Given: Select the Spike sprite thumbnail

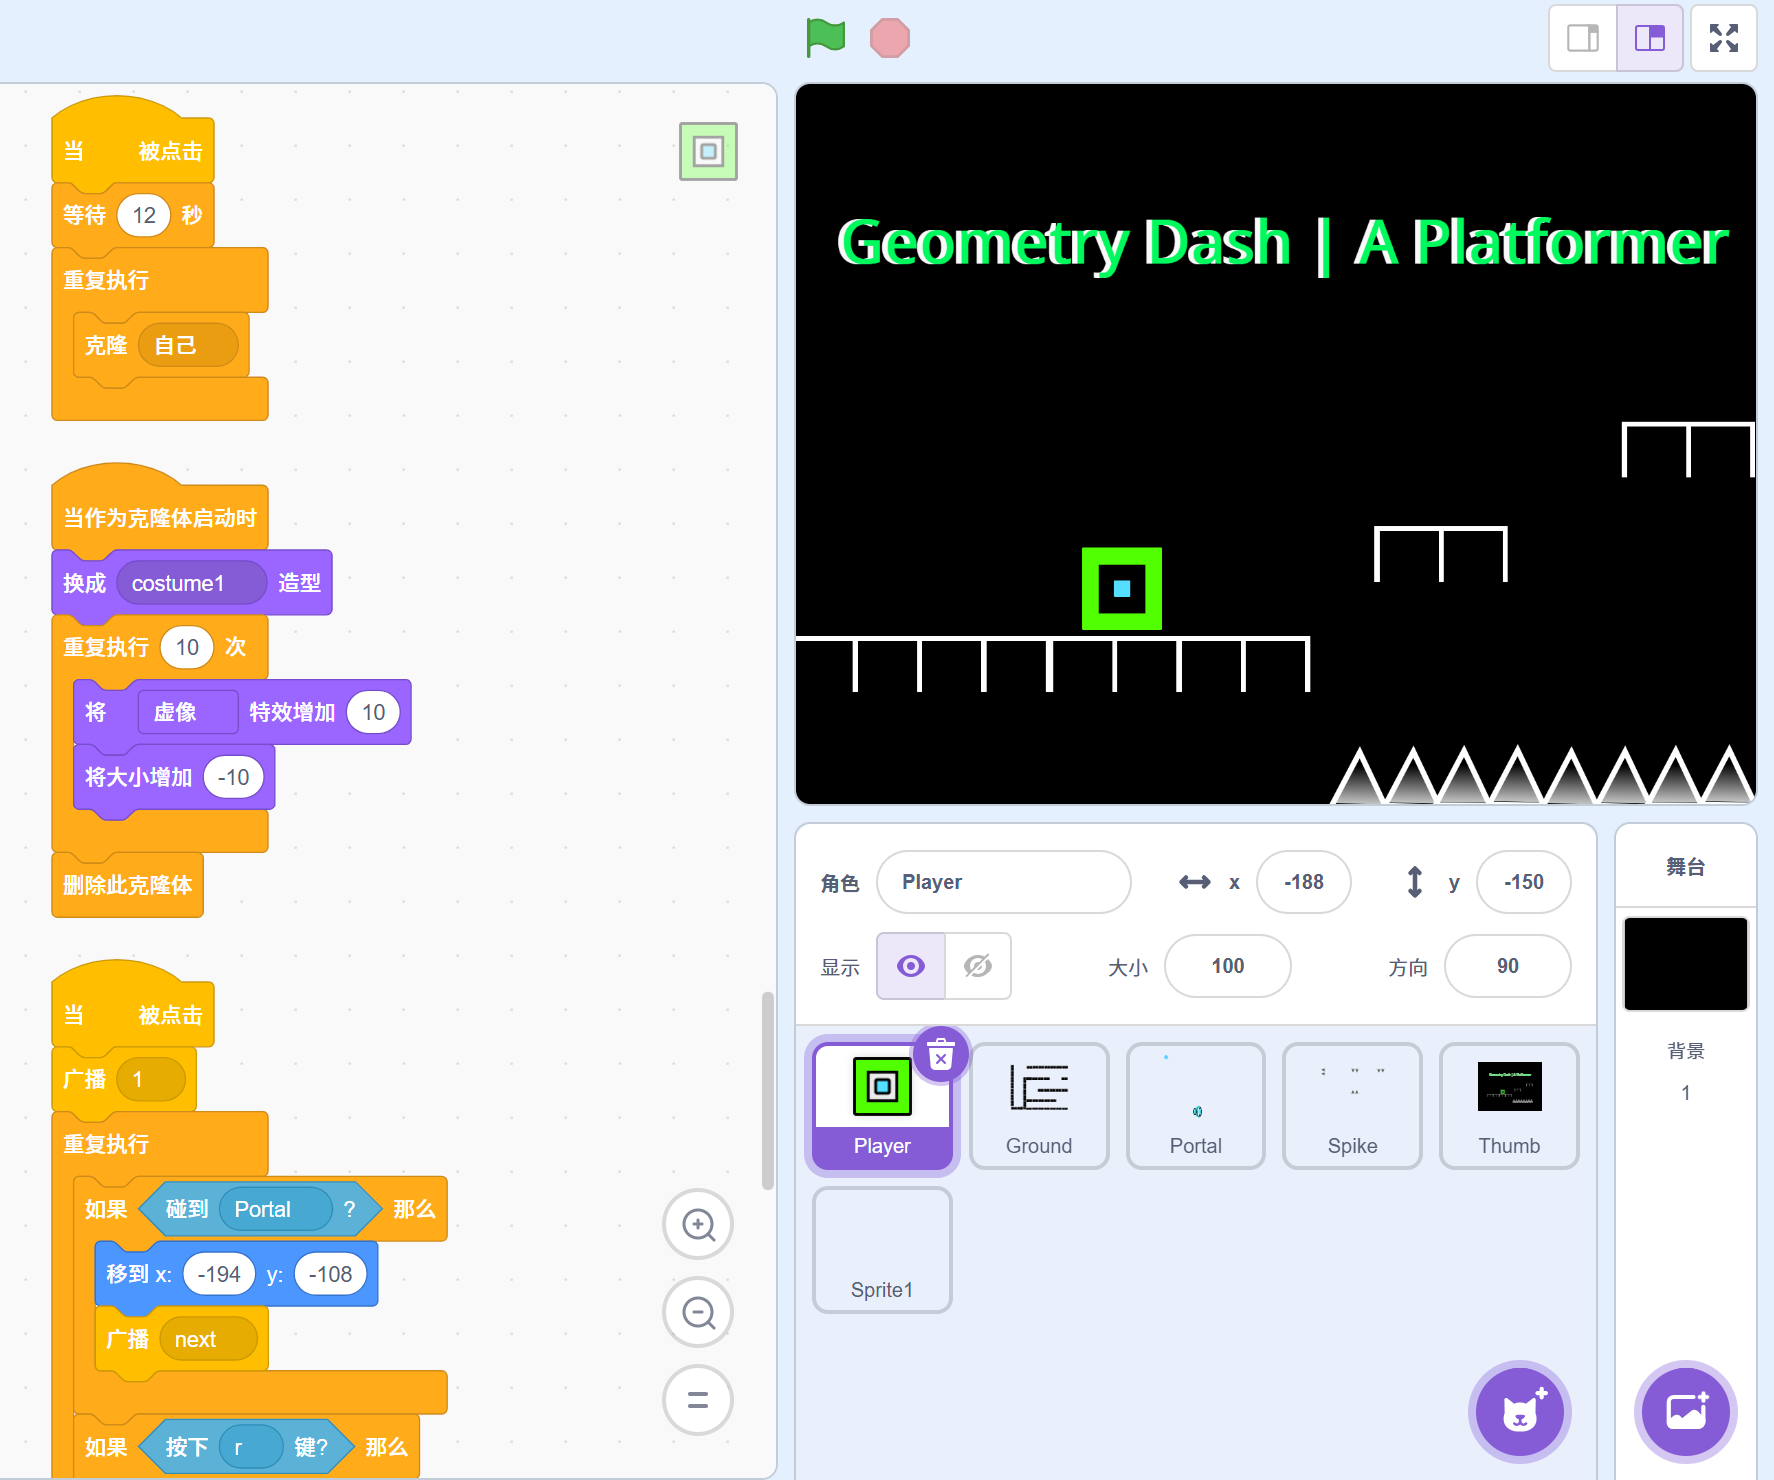Looking at the screenshot, I should click(1351, 1105).
